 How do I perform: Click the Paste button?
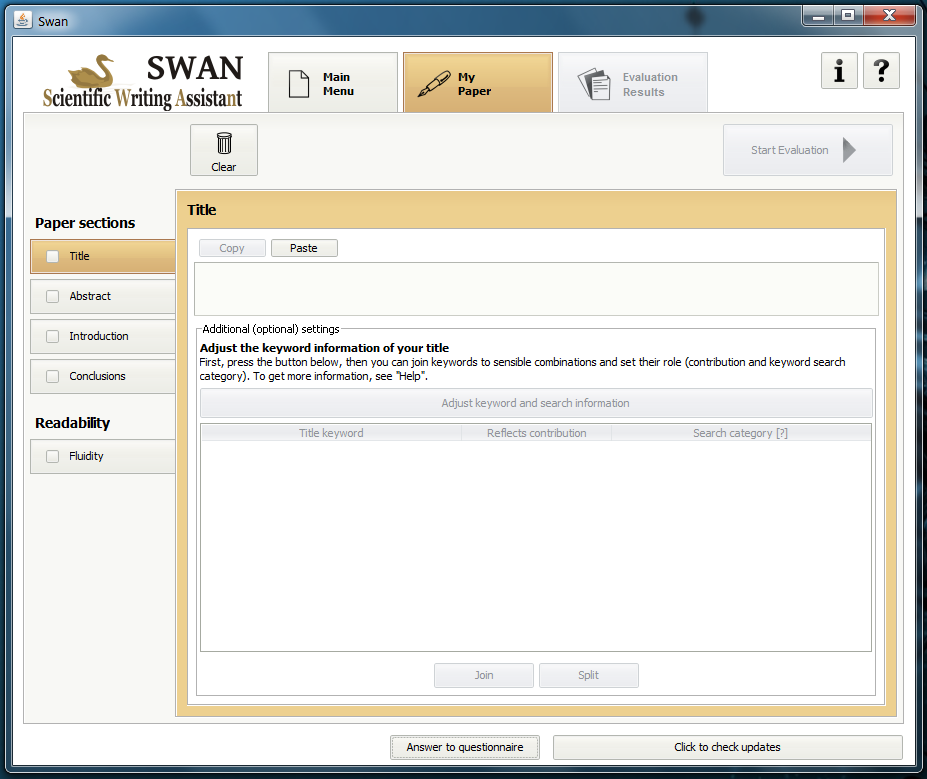point(304,248)
